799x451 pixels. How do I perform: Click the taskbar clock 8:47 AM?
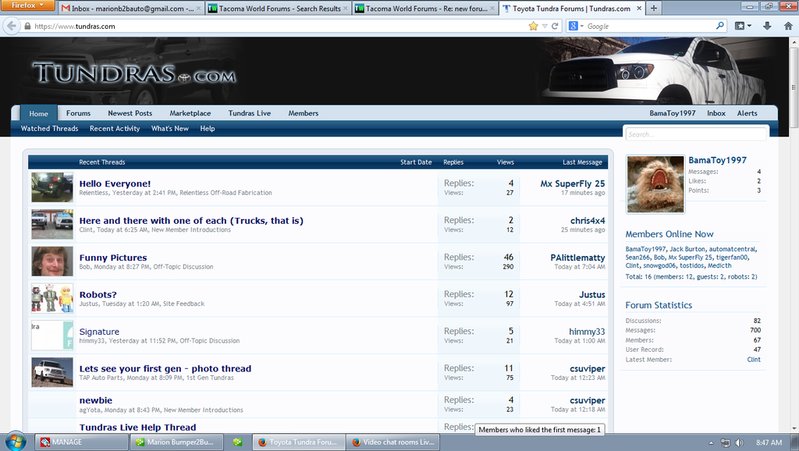[769, 442]
